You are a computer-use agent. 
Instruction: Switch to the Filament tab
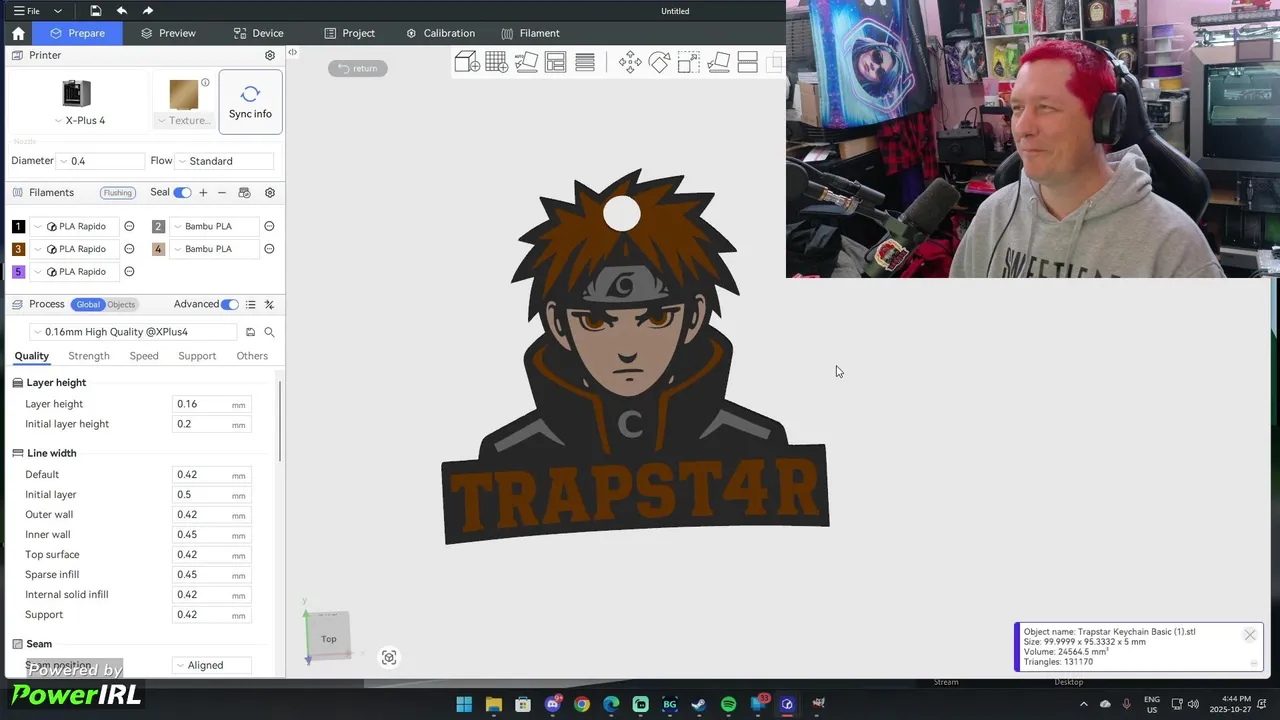click(x=530, y=33)
